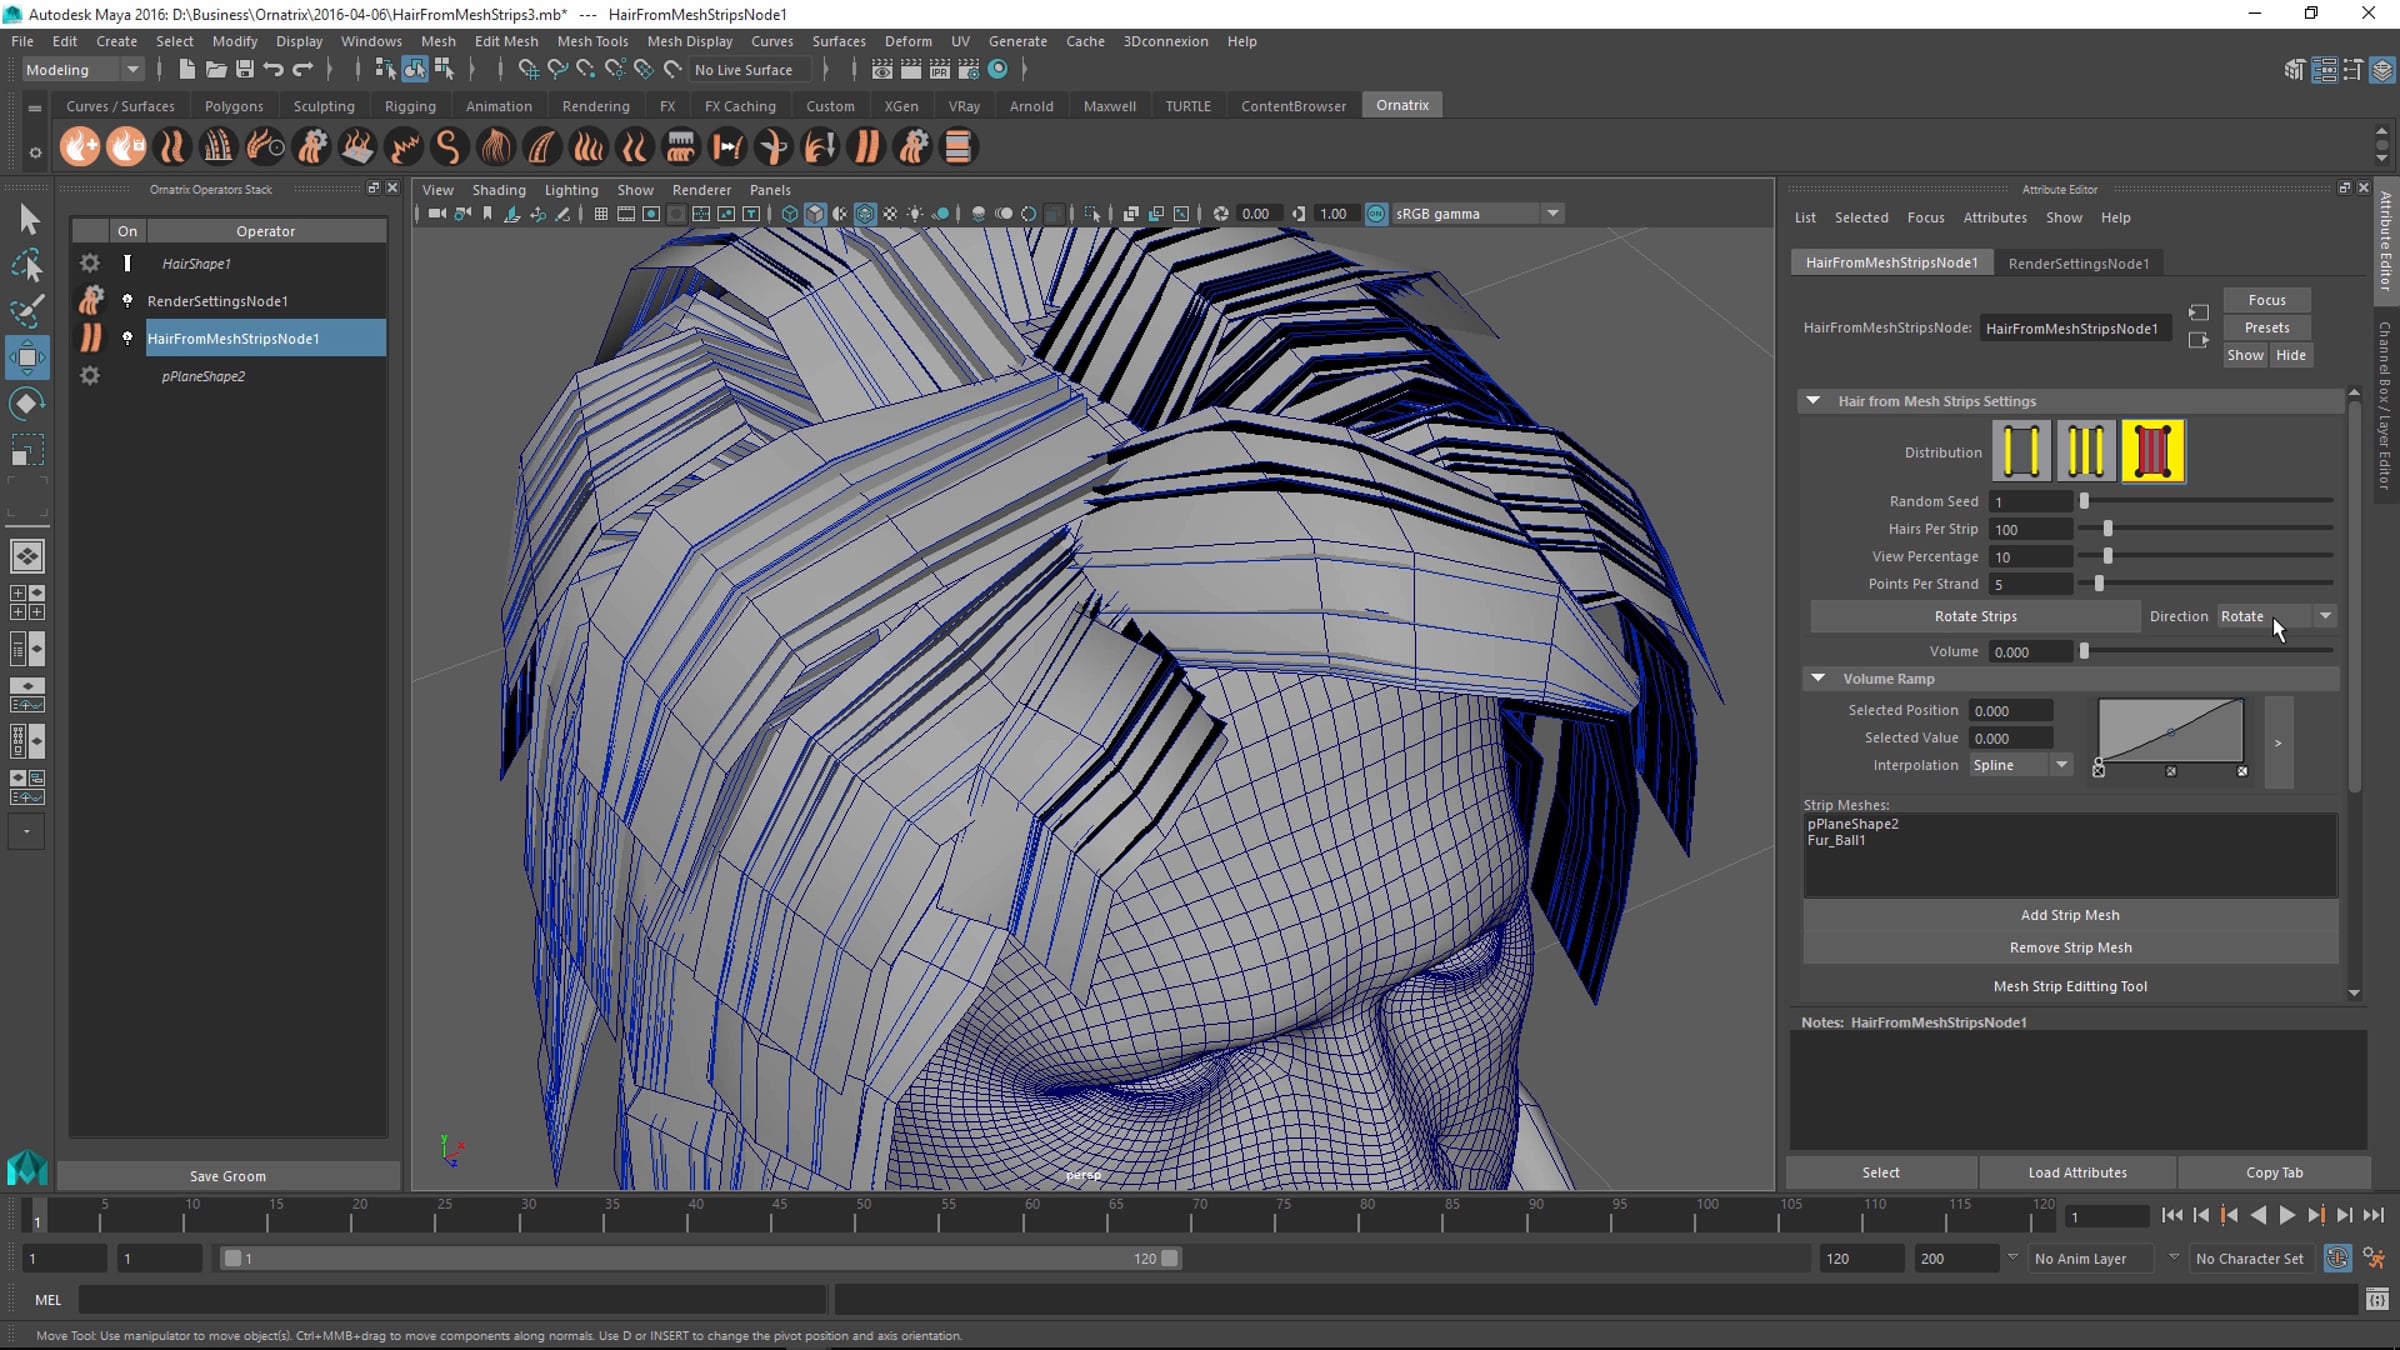Switch to the RenderSettingsNode1 attribute tab
Screen dimensions: 2400x1350
click(2078, 263)
